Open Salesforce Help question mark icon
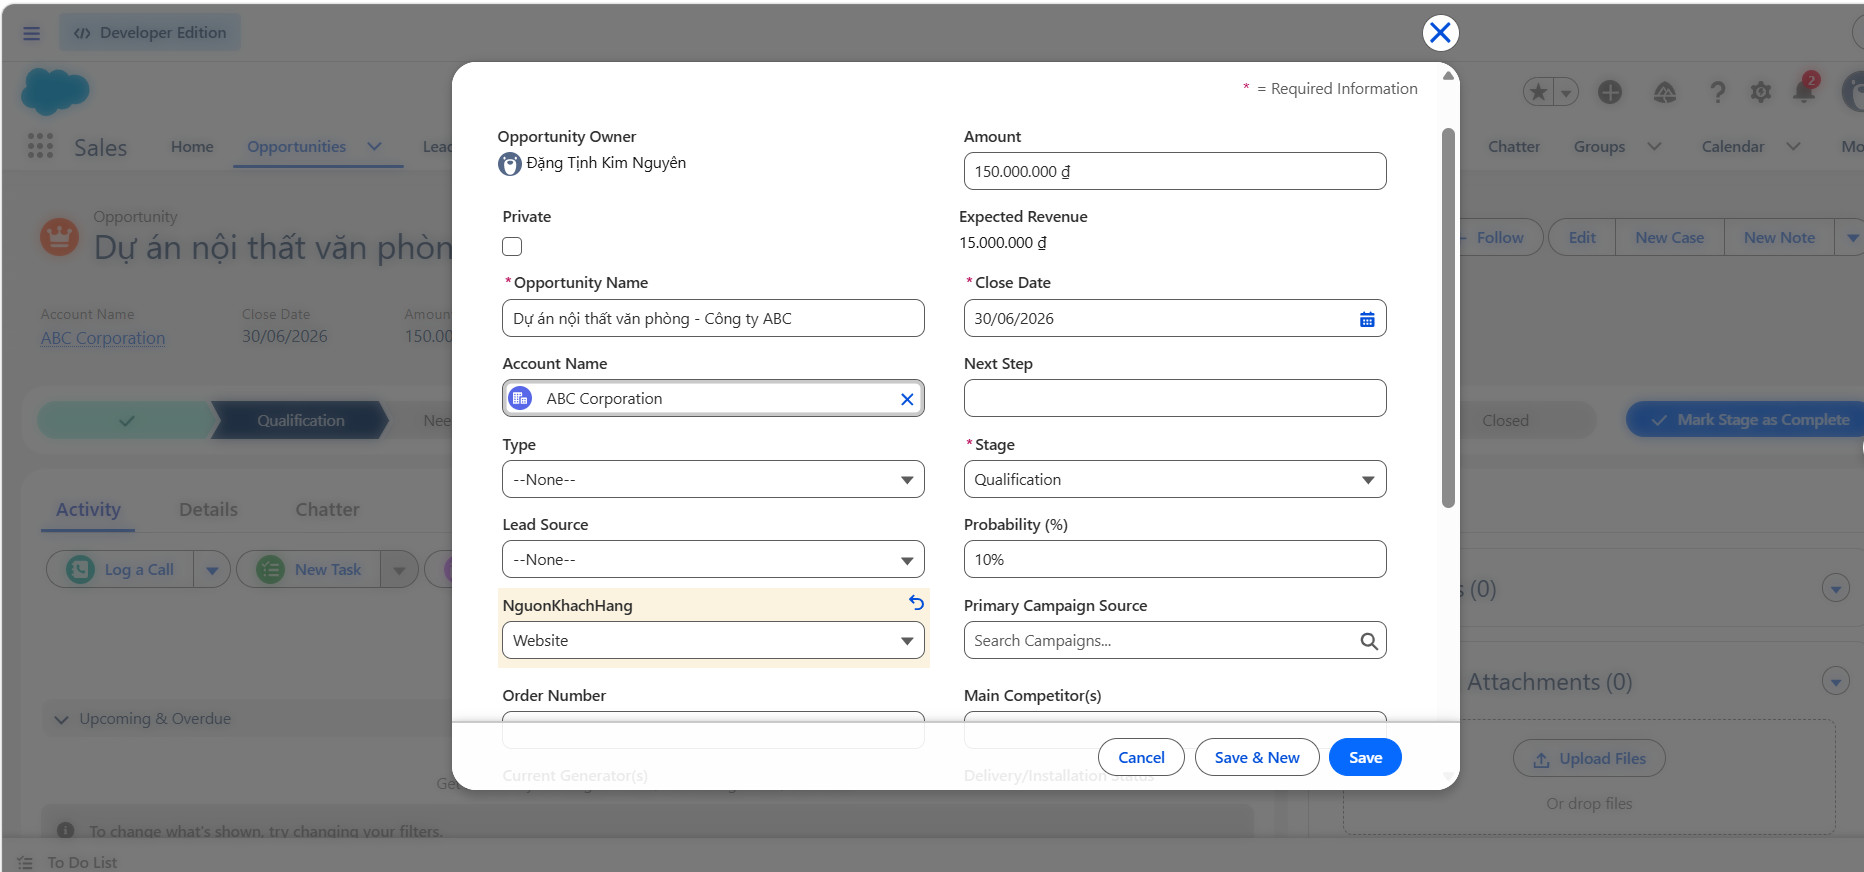1864x872 pixels. pyautogui.click(x=1718, y=92)
